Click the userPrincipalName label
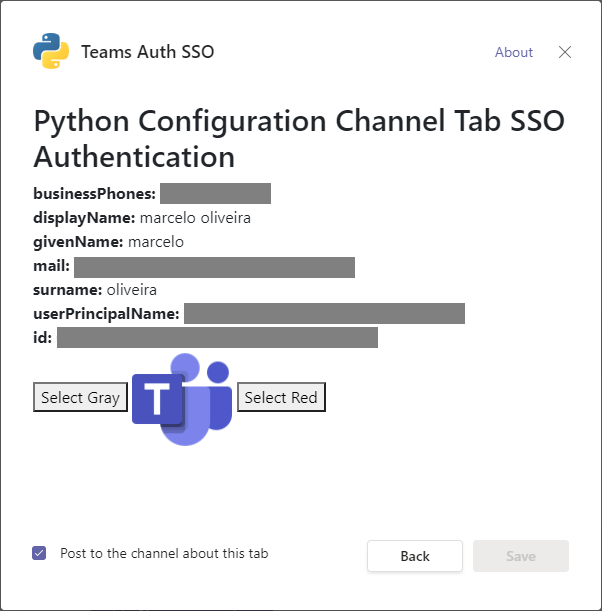 106,314
